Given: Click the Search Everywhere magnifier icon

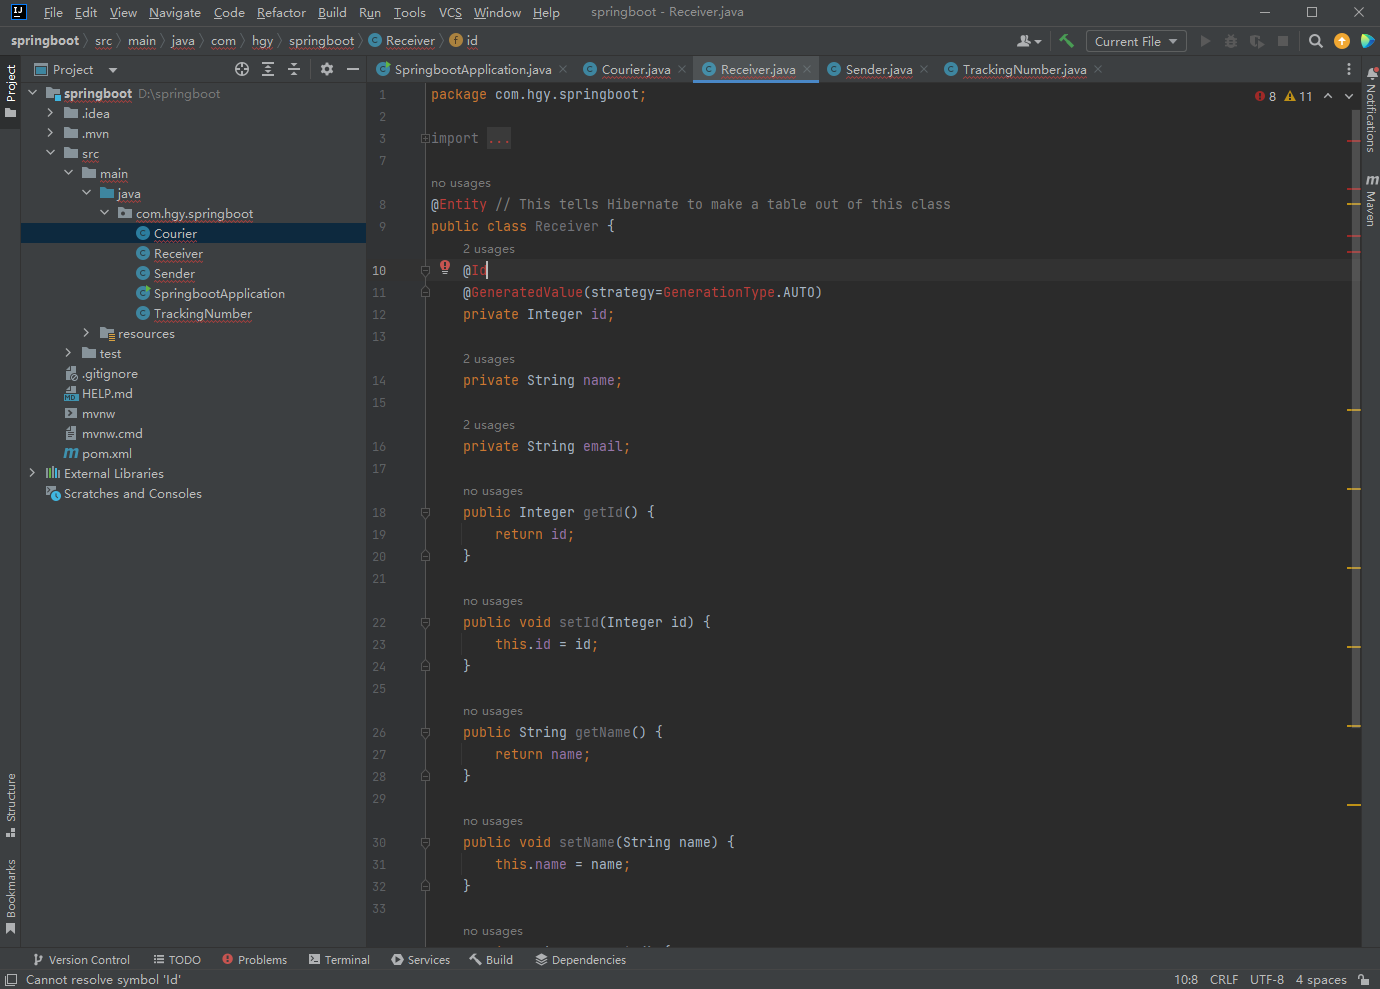Looking at the screenshot, I should click(1316, 41).
